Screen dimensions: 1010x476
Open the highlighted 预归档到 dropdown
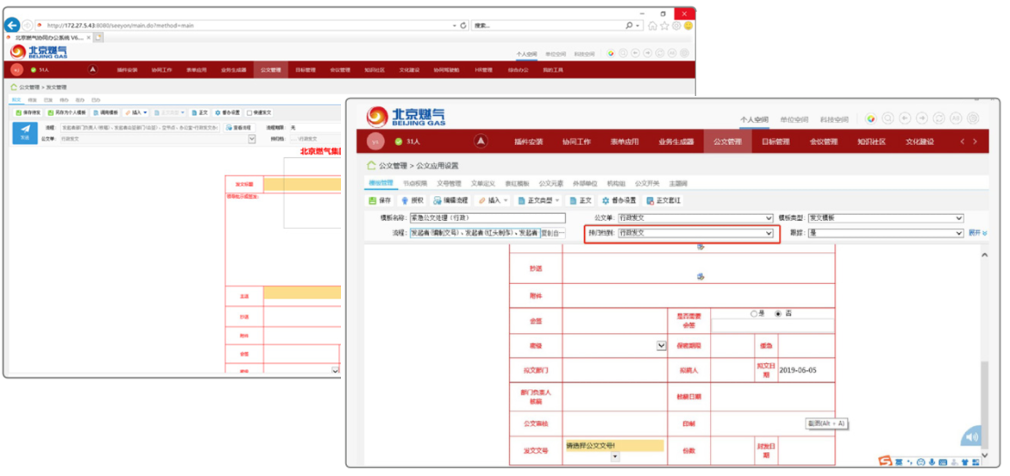point(695,233)
